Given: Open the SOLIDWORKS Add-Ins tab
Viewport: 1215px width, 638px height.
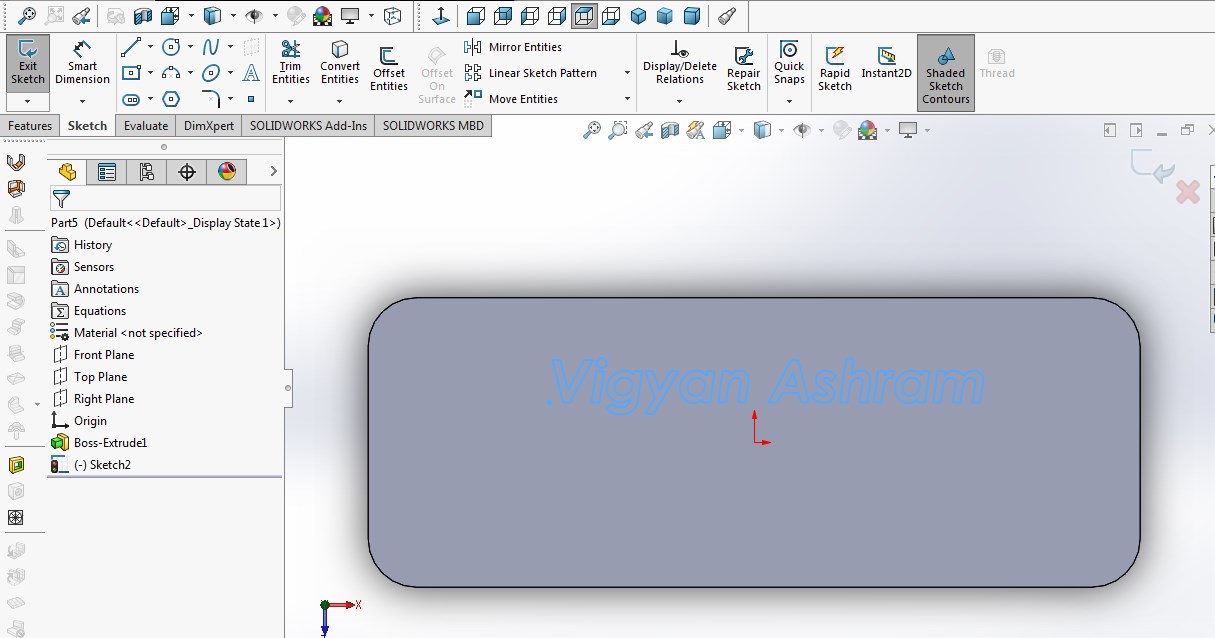Looking at the screenshot, I should point(308,126).
